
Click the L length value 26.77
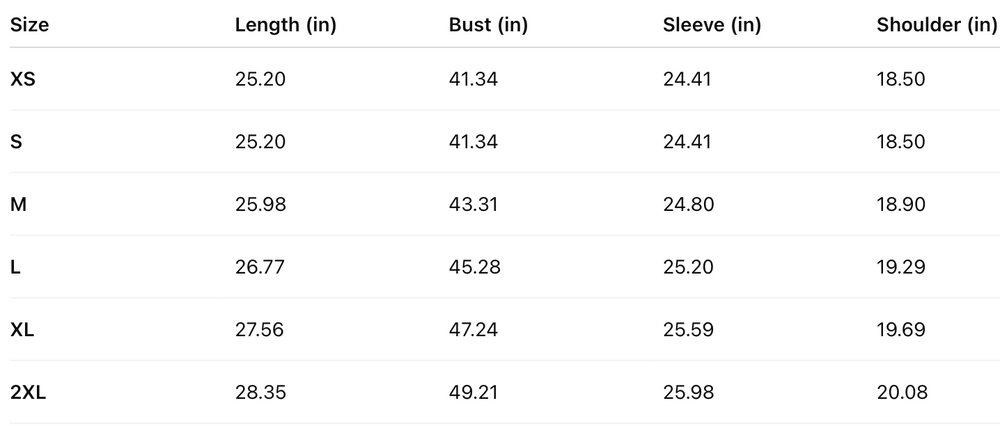click(x=260, y=267)
